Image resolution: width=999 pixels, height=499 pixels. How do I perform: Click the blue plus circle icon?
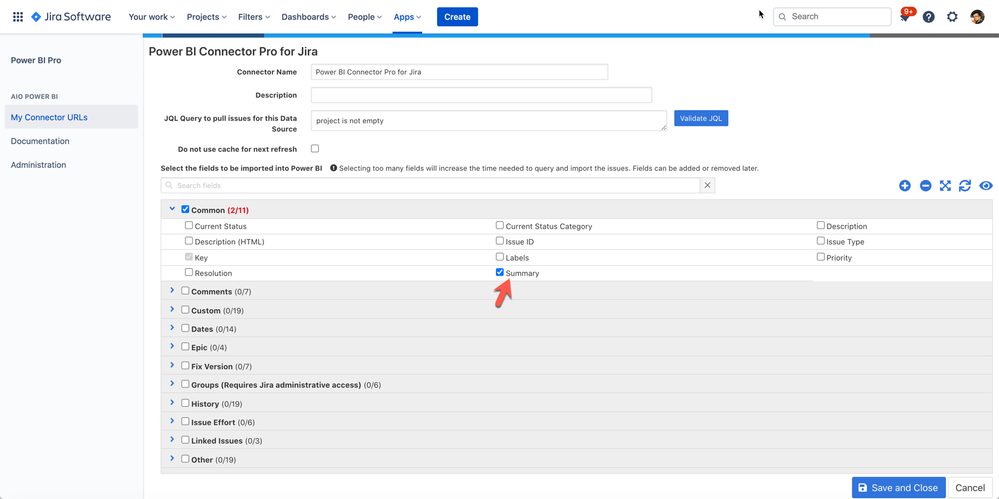click(x=905, y=185)
